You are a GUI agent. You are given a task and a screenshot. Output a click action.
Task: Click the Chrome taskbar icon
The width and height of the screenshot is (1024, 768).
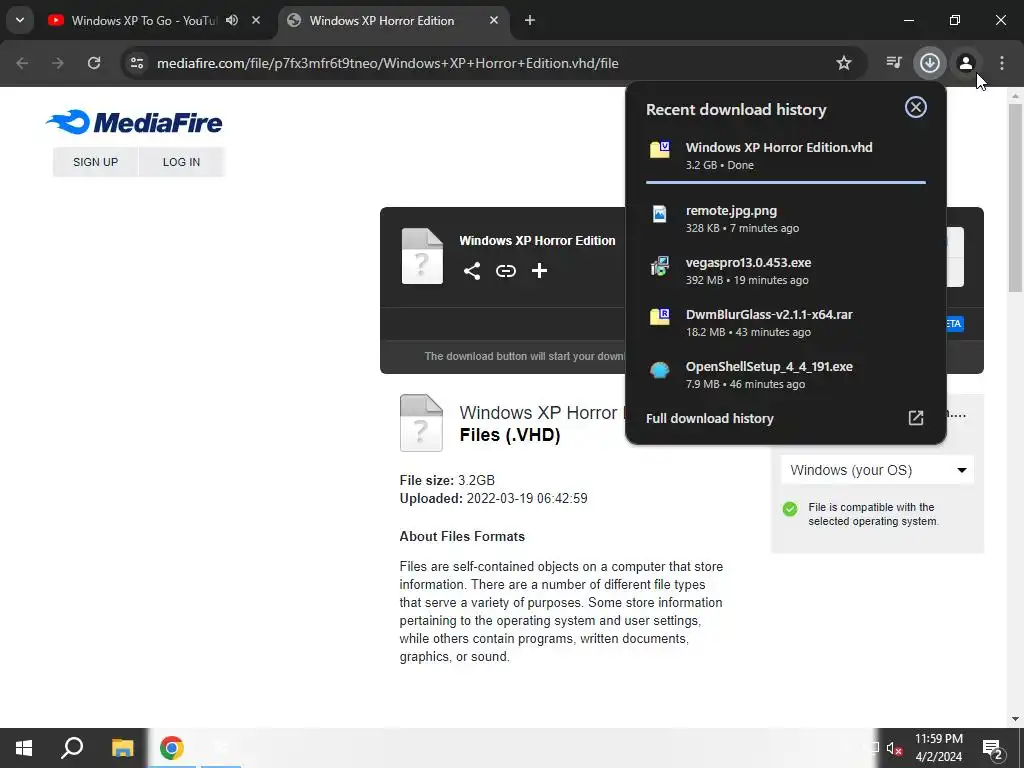tap(172, 748)
